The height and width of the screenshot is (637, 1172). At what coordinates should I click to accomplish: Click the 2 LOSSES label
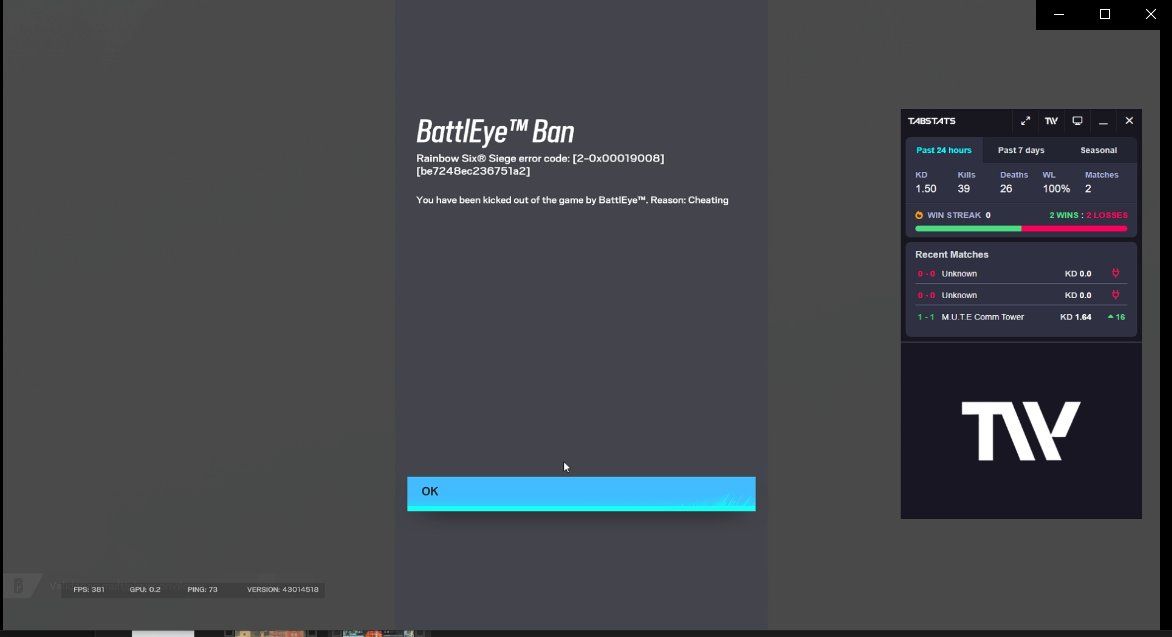[1107, 215]
